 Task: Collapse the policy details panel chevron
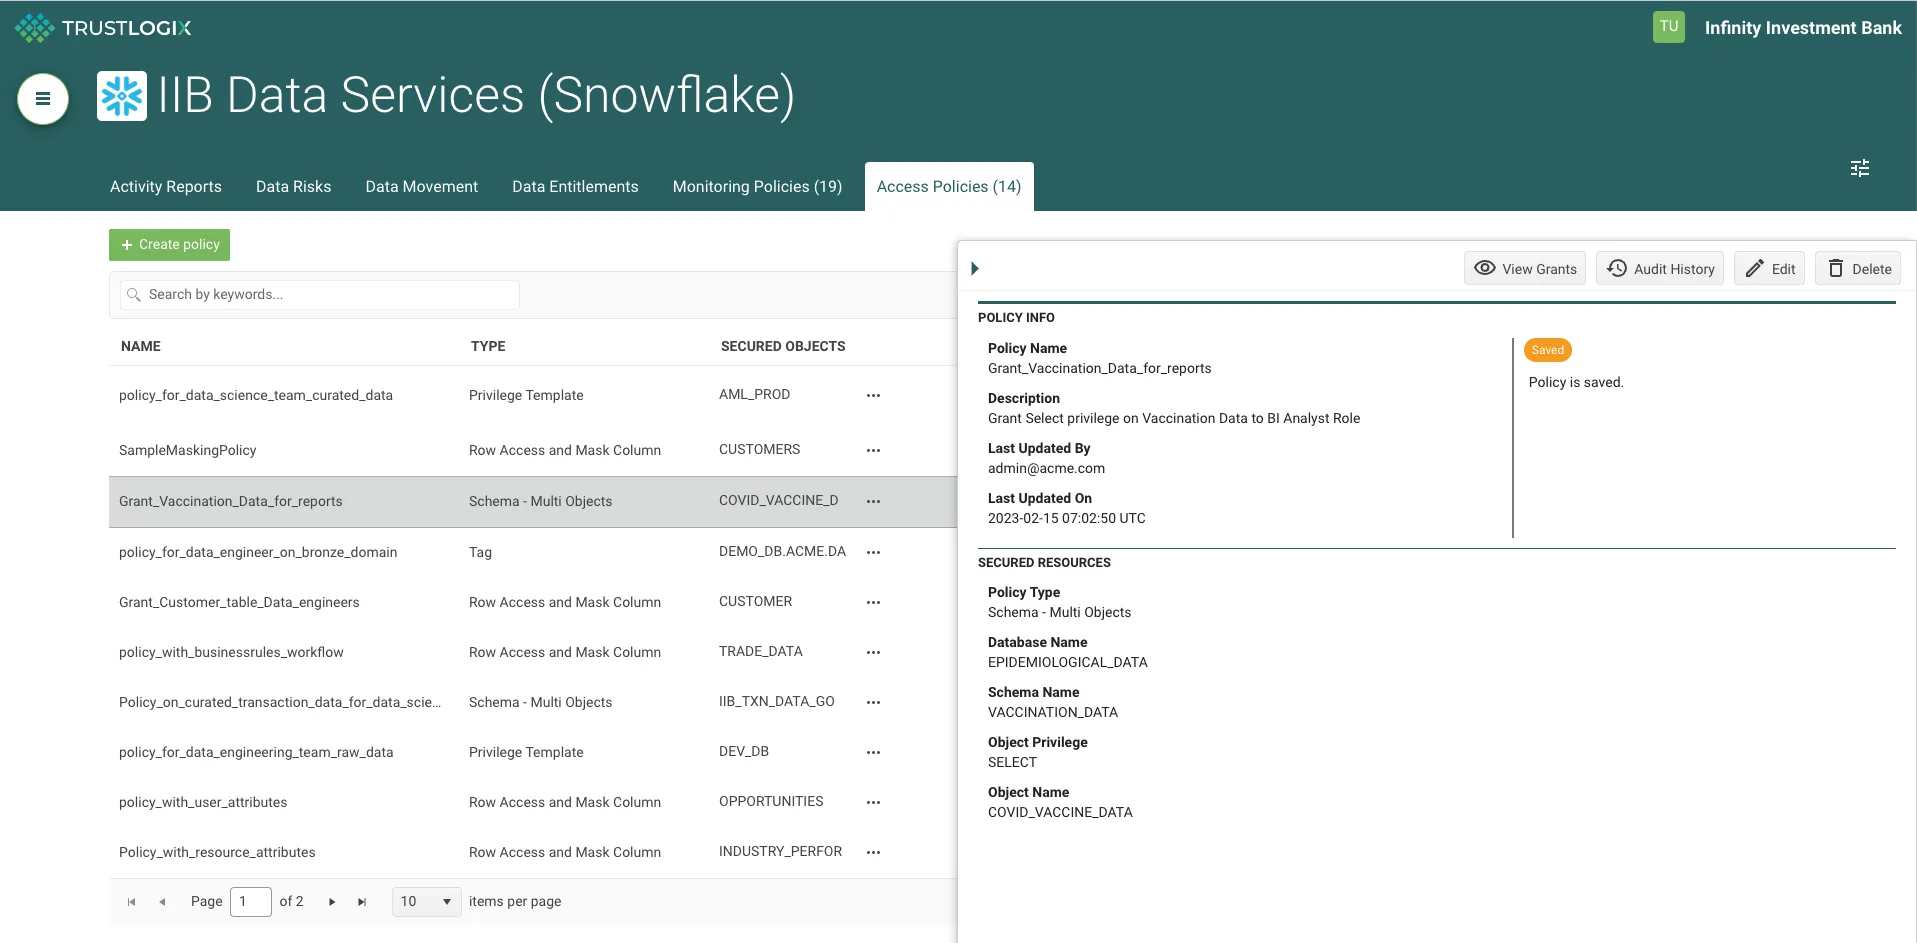(976, 267)
